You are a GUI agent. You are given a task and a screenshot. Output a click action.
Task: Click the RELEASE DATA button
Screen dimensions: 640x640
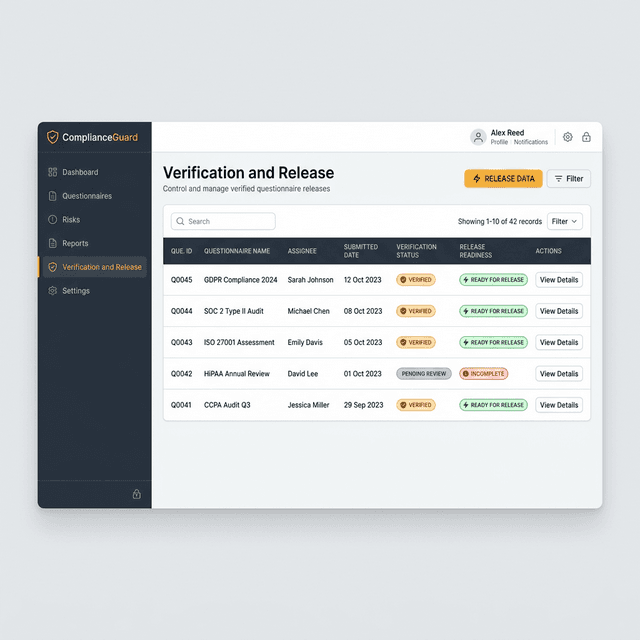click(503, 179)
